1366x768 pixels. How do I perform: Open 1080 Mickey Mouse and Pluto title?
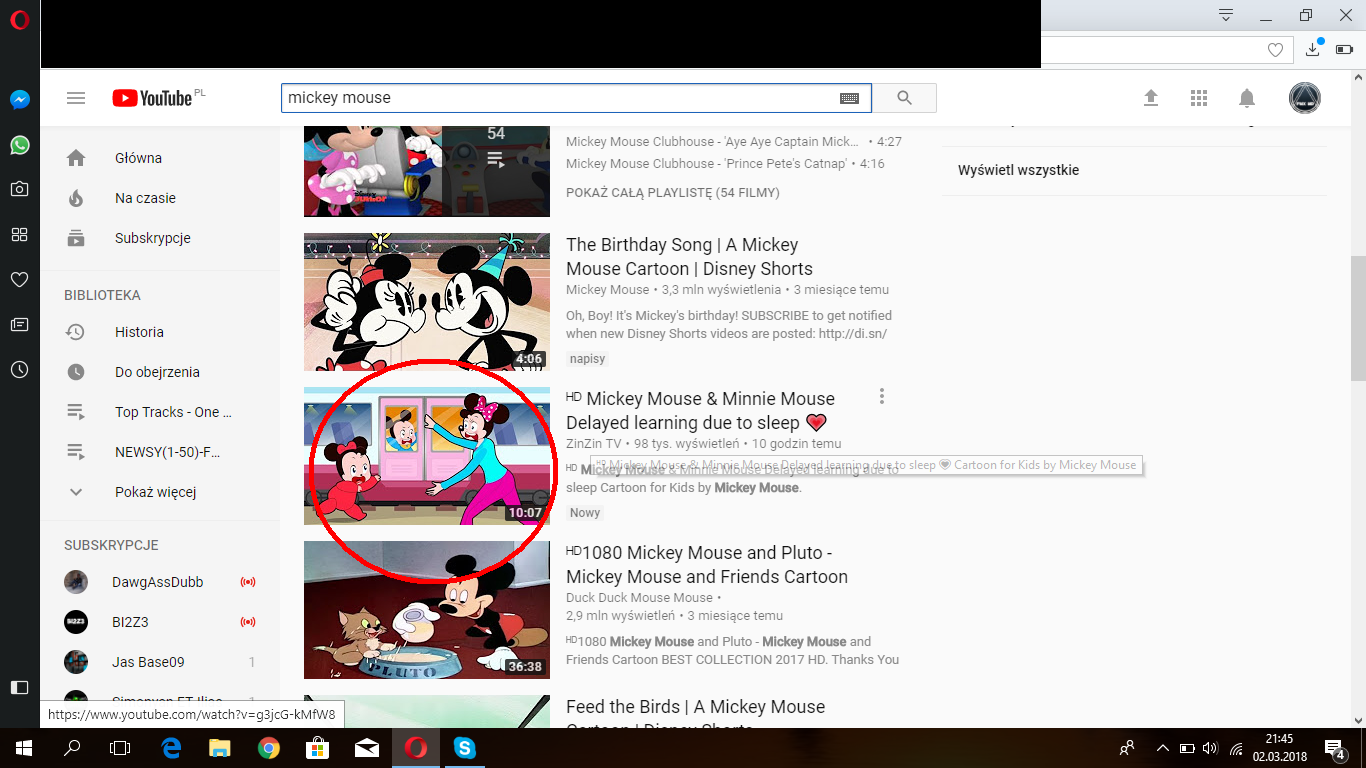point(707,565)
